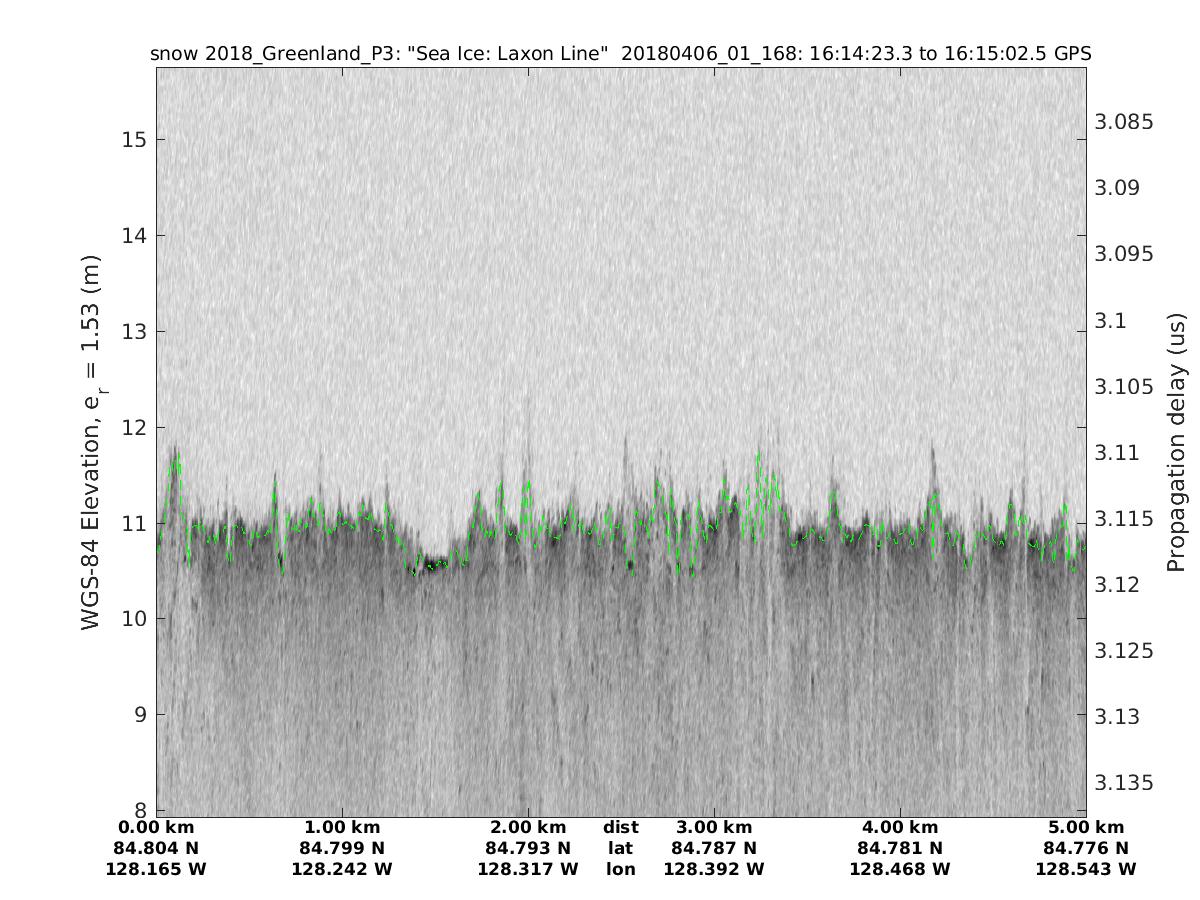
Task: Click the 84.787 N latitude label
Action: 714,848
